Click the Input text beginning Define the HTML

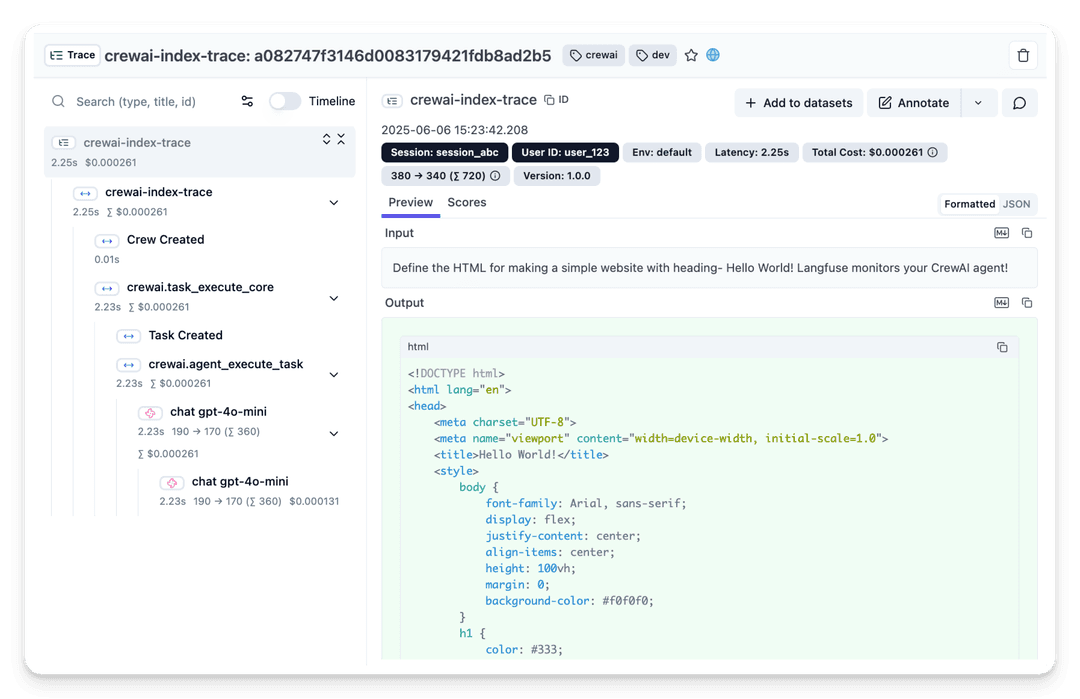coord(700,268)
